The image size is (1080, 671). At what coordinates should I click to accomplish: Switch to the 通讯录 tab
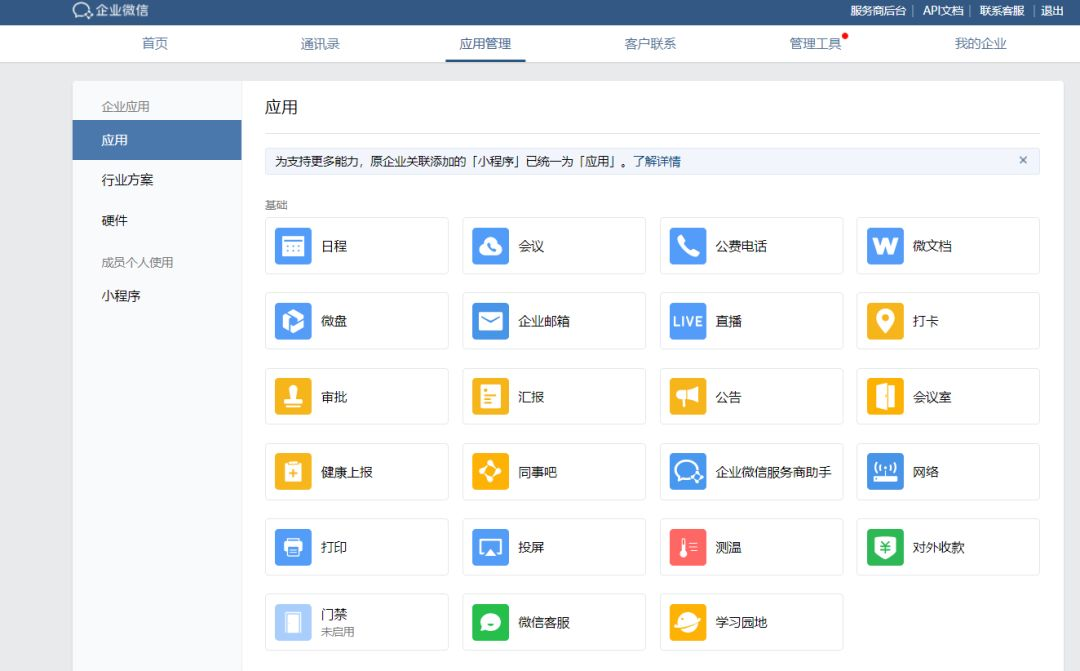click(320, 44)
